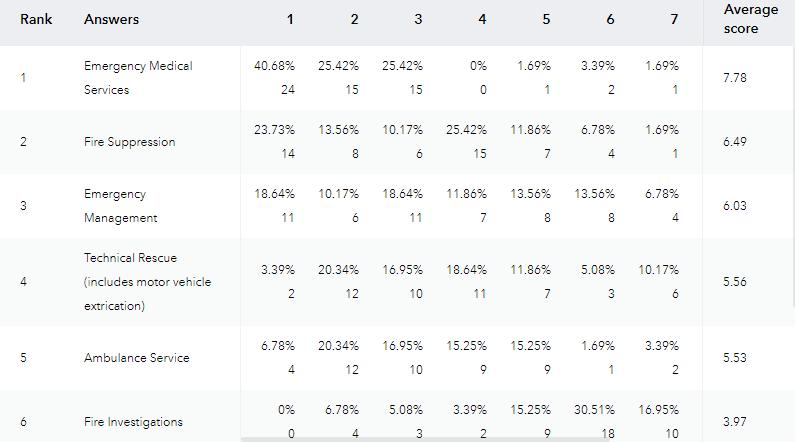
Task: Click the Answers column header
Action: pyautogui.click(x=111, y=20)
